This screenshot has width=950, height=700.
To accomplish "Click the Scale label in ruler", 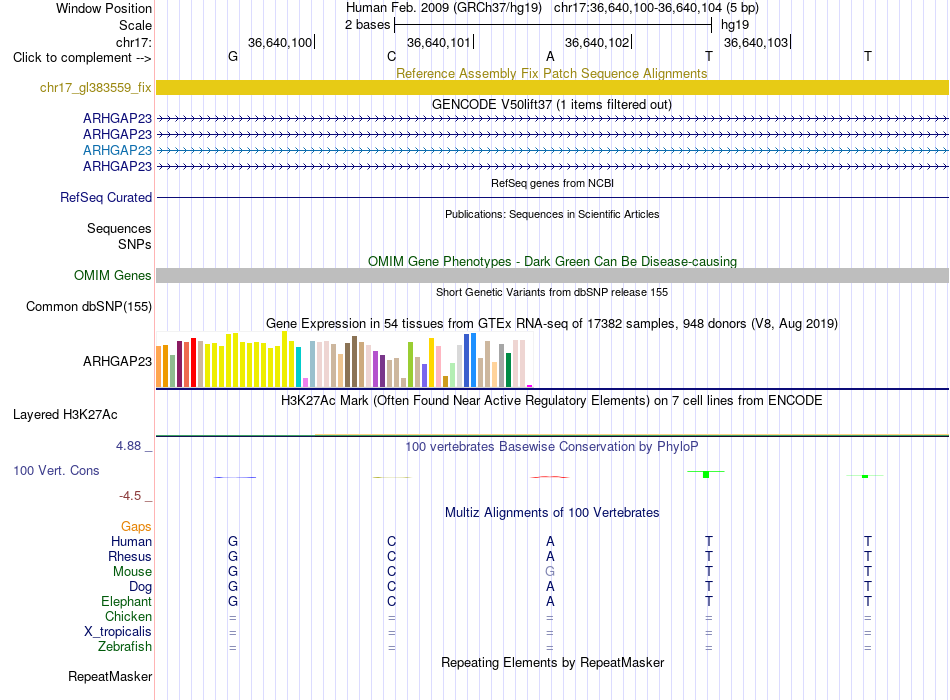I will click(x=135, y=25).
